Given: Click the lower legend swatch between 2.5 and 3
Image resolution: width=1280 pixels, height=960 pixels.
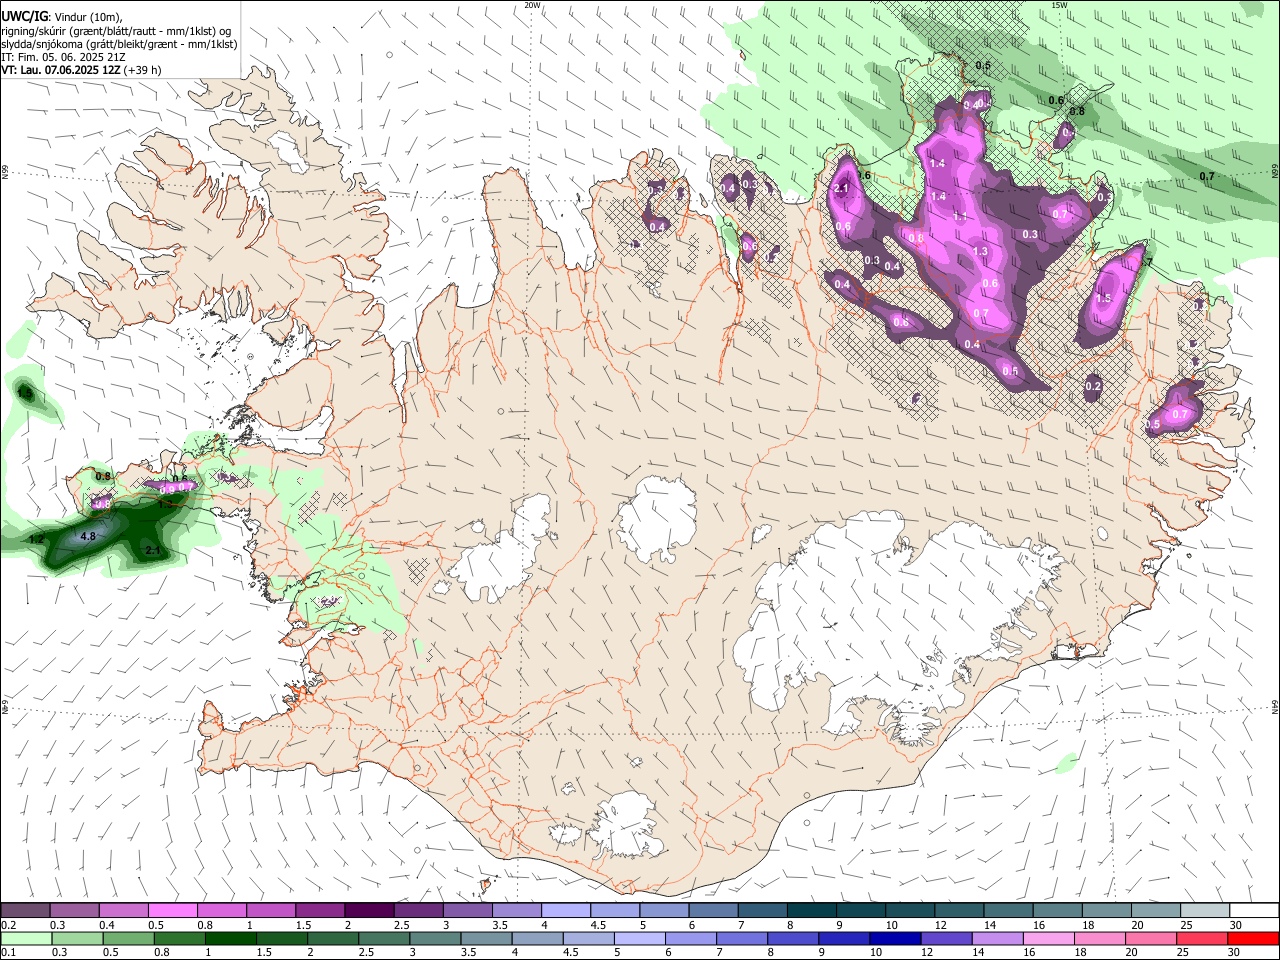Looking at the screenshot, I should 384,938.
